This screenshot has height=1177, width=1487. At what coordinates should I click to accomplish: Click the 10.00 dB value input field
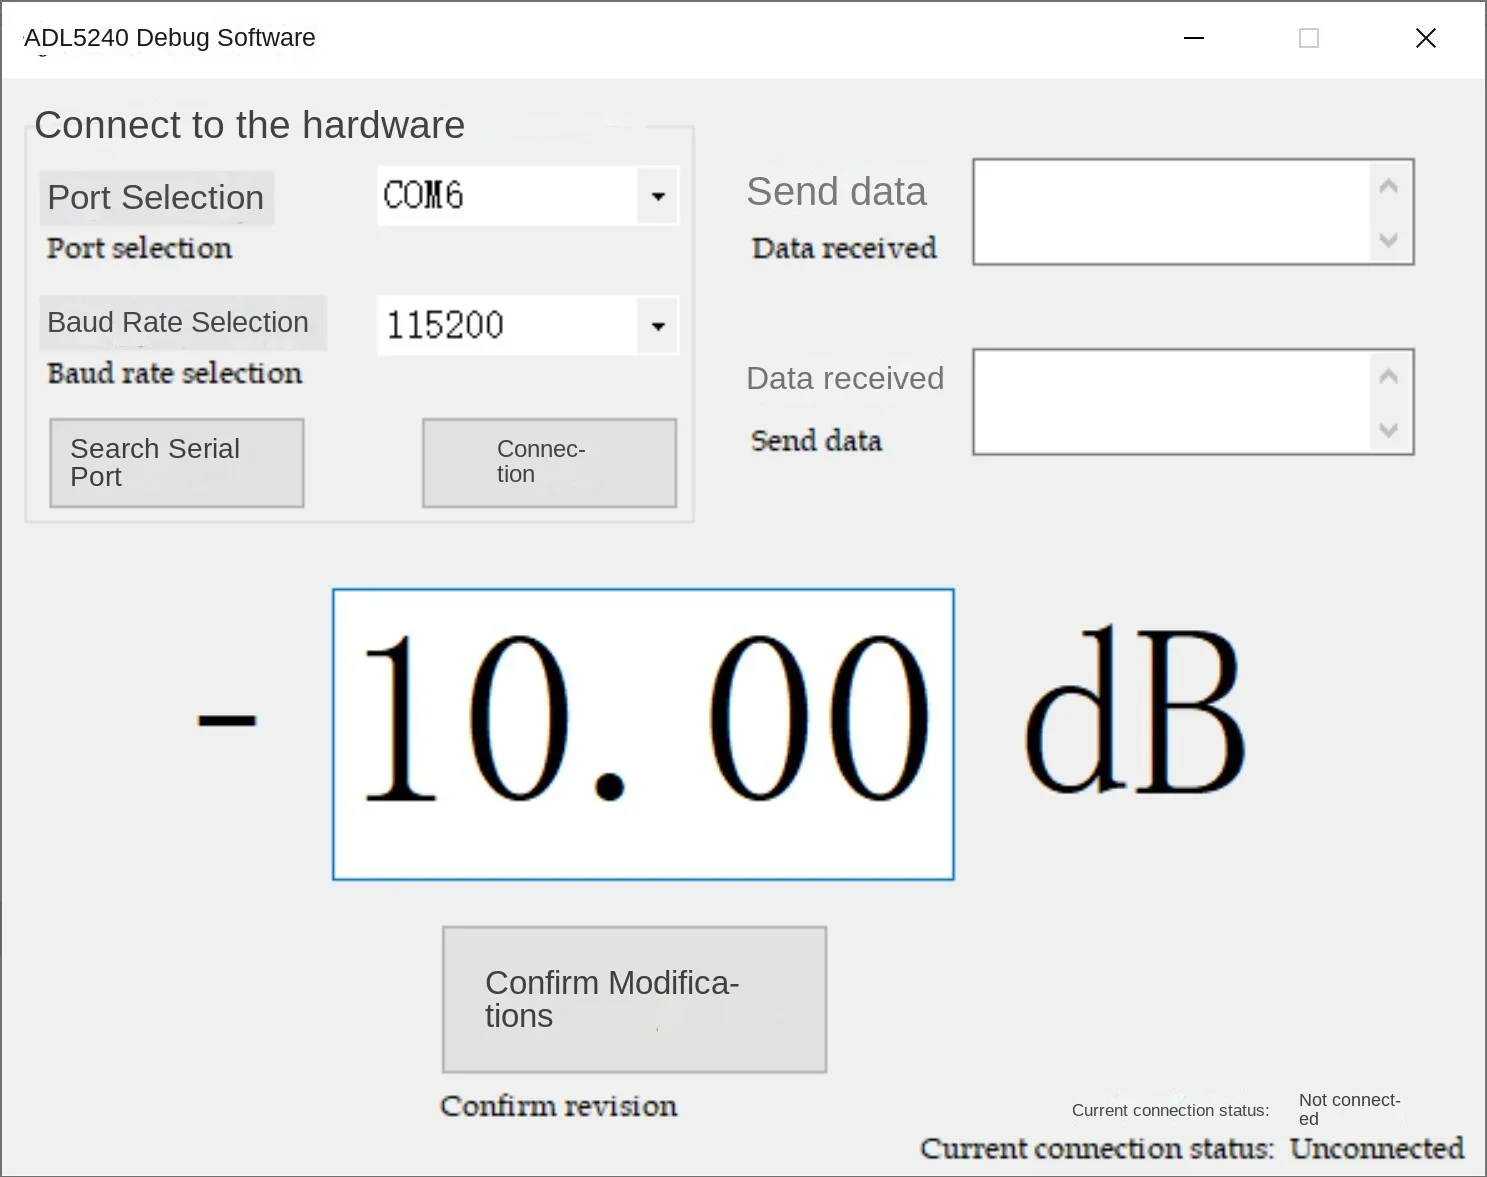coord(643,735)
